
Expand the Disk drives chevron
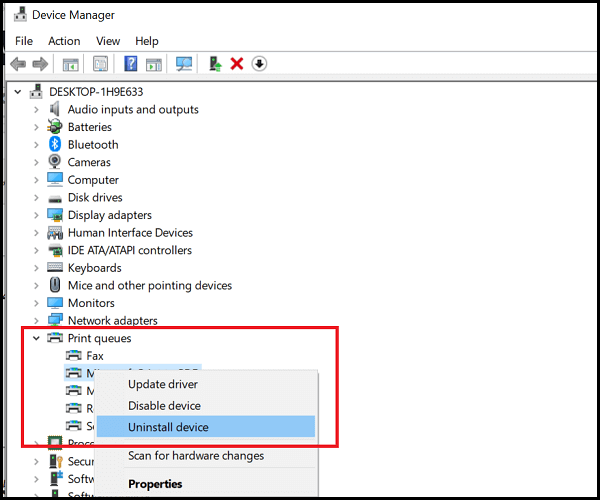coord(36,197)
